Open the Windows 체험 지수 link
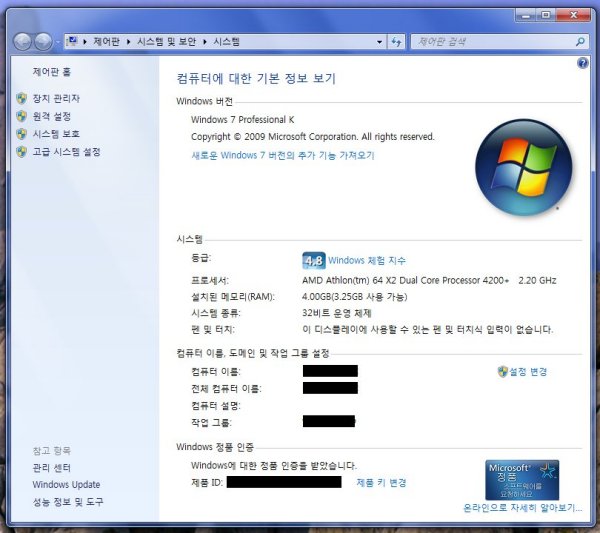 (367, 261)
